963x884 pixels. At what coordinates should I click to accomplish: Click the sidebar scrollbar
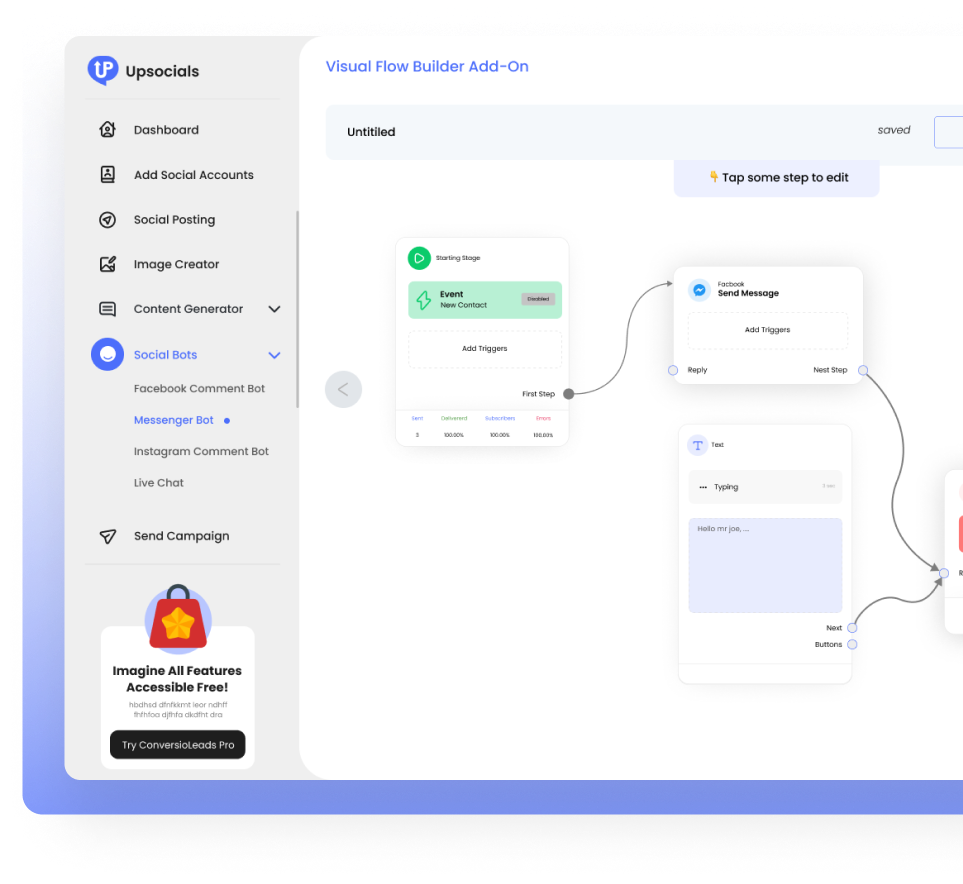(x=297, y=309)
